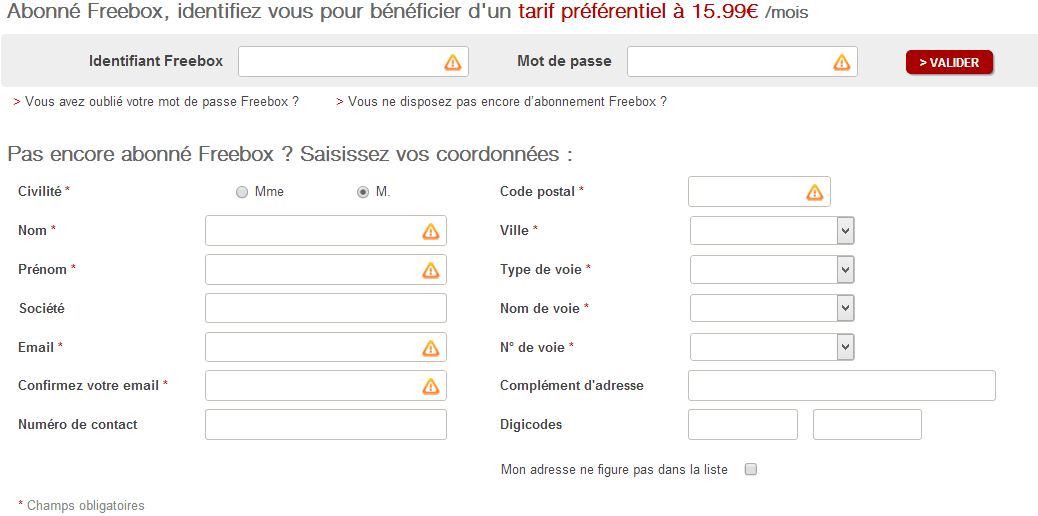This screenshot has width=1038, height=516.
Task: Click warning icon in Email field
Action: tap(431, 348)
